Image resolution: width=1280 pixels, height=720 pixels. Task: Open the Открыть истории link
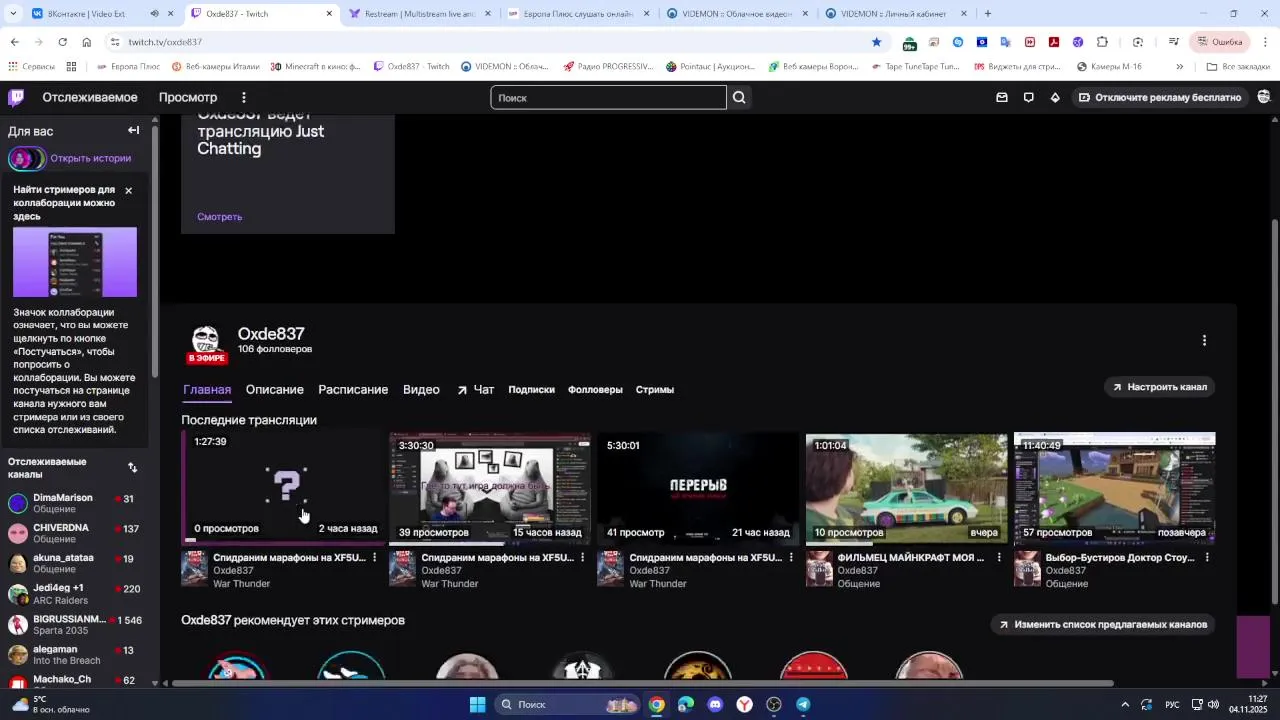point(90,158)
